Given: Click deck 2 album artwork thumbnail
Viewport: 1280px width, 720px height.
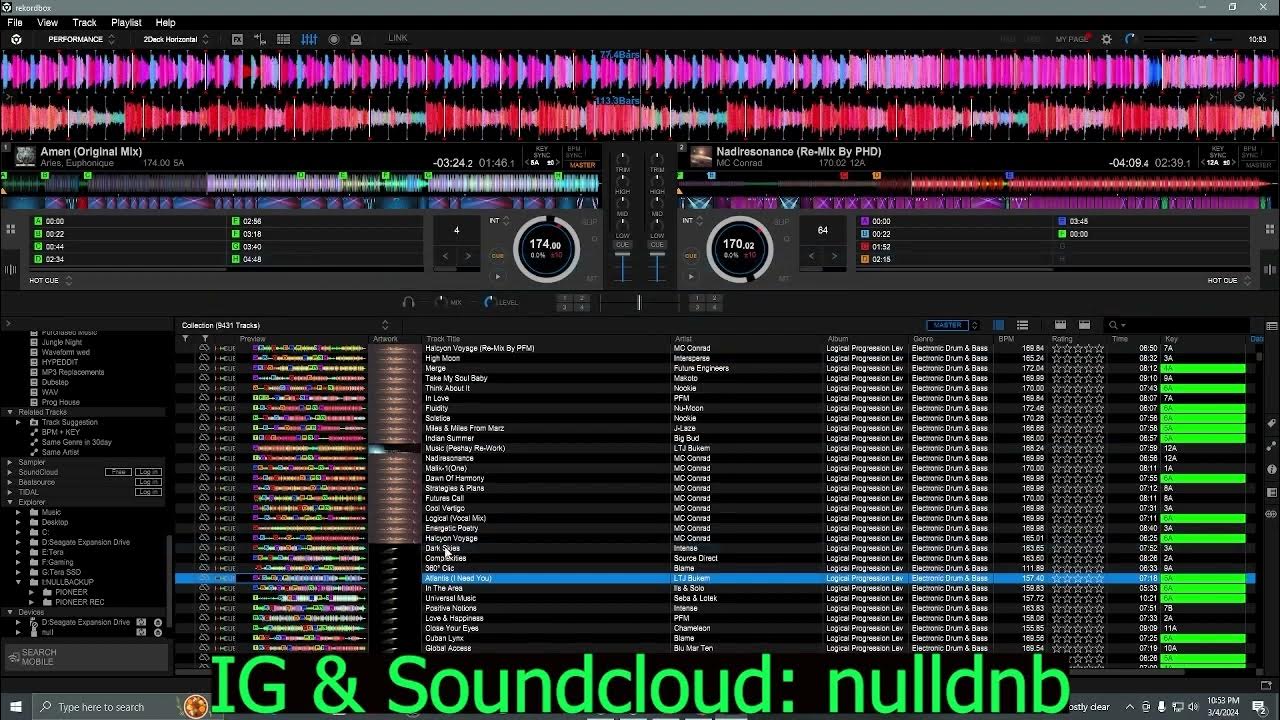Looking at the screenshot, I should 701,156.
